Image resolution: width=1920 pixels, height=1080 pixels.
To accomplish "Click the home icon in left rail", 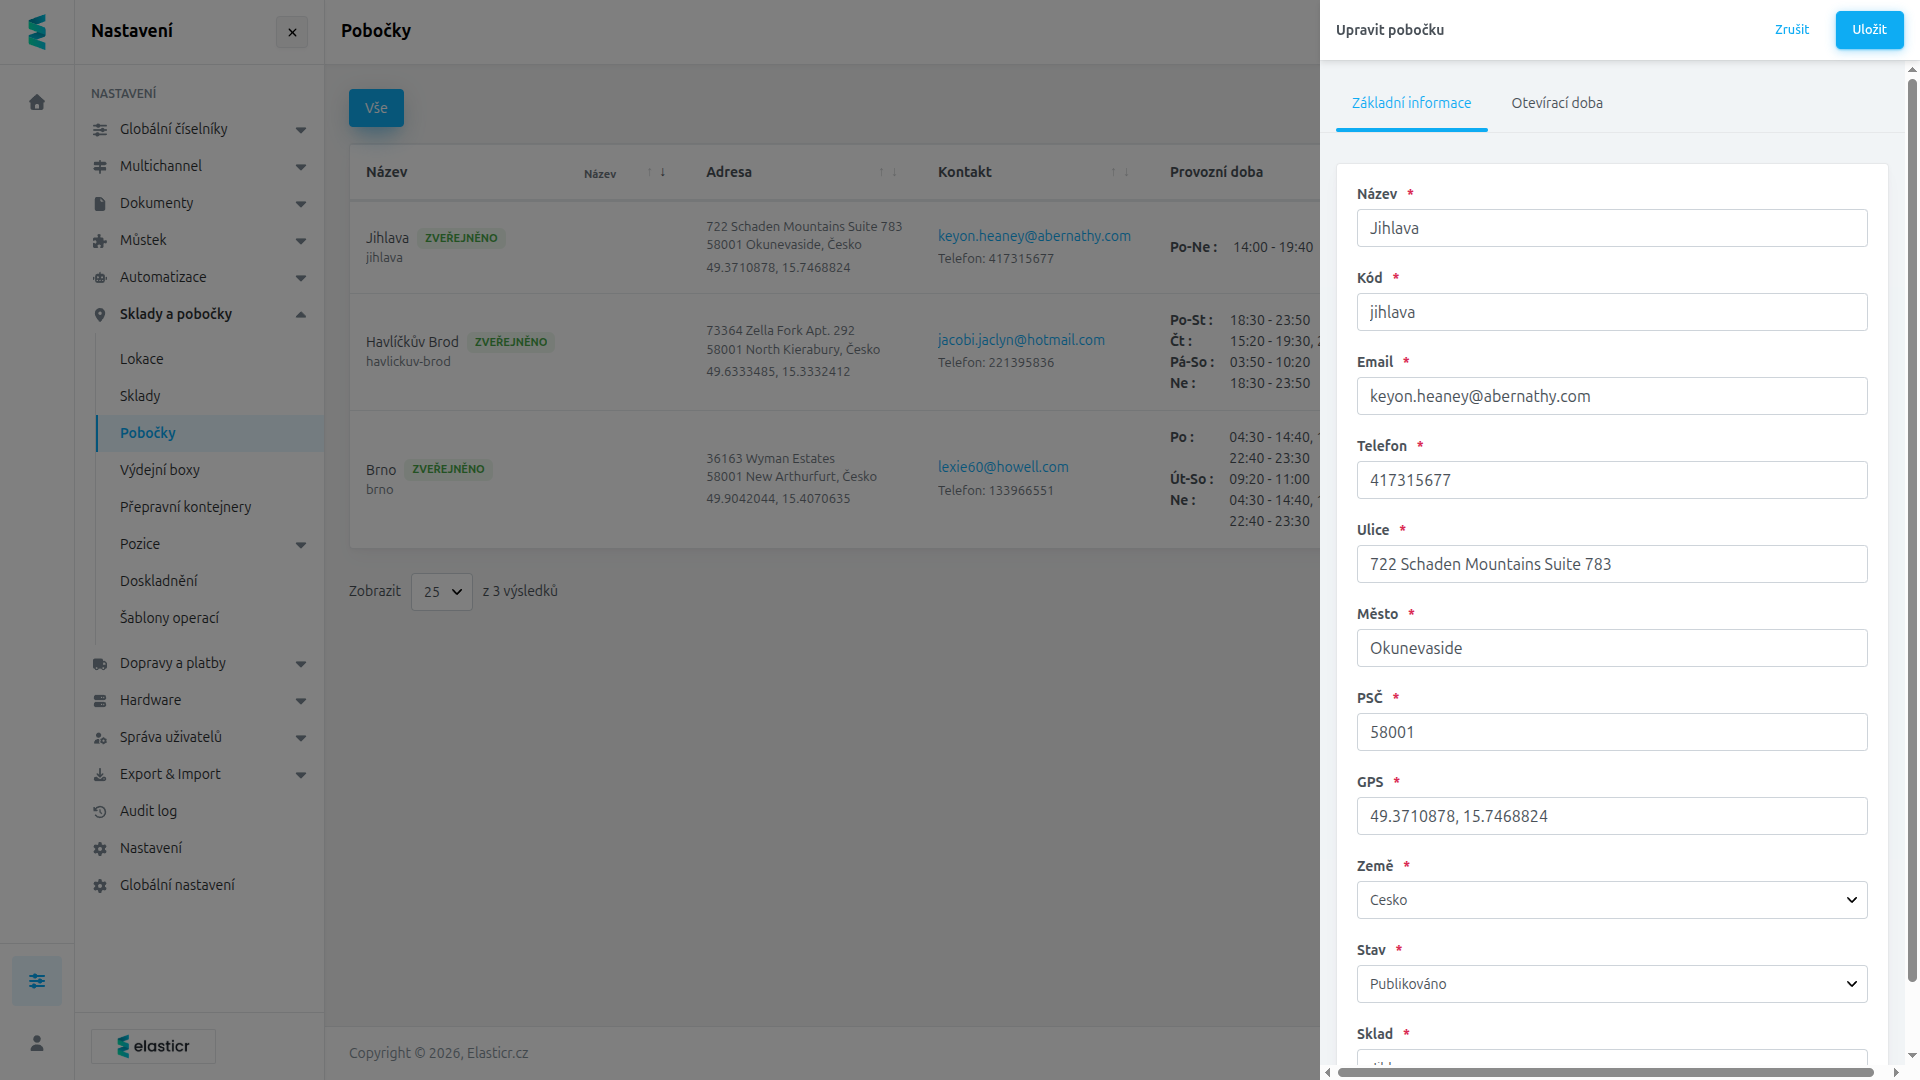I will pyautogui.click(x=37, y=102).
